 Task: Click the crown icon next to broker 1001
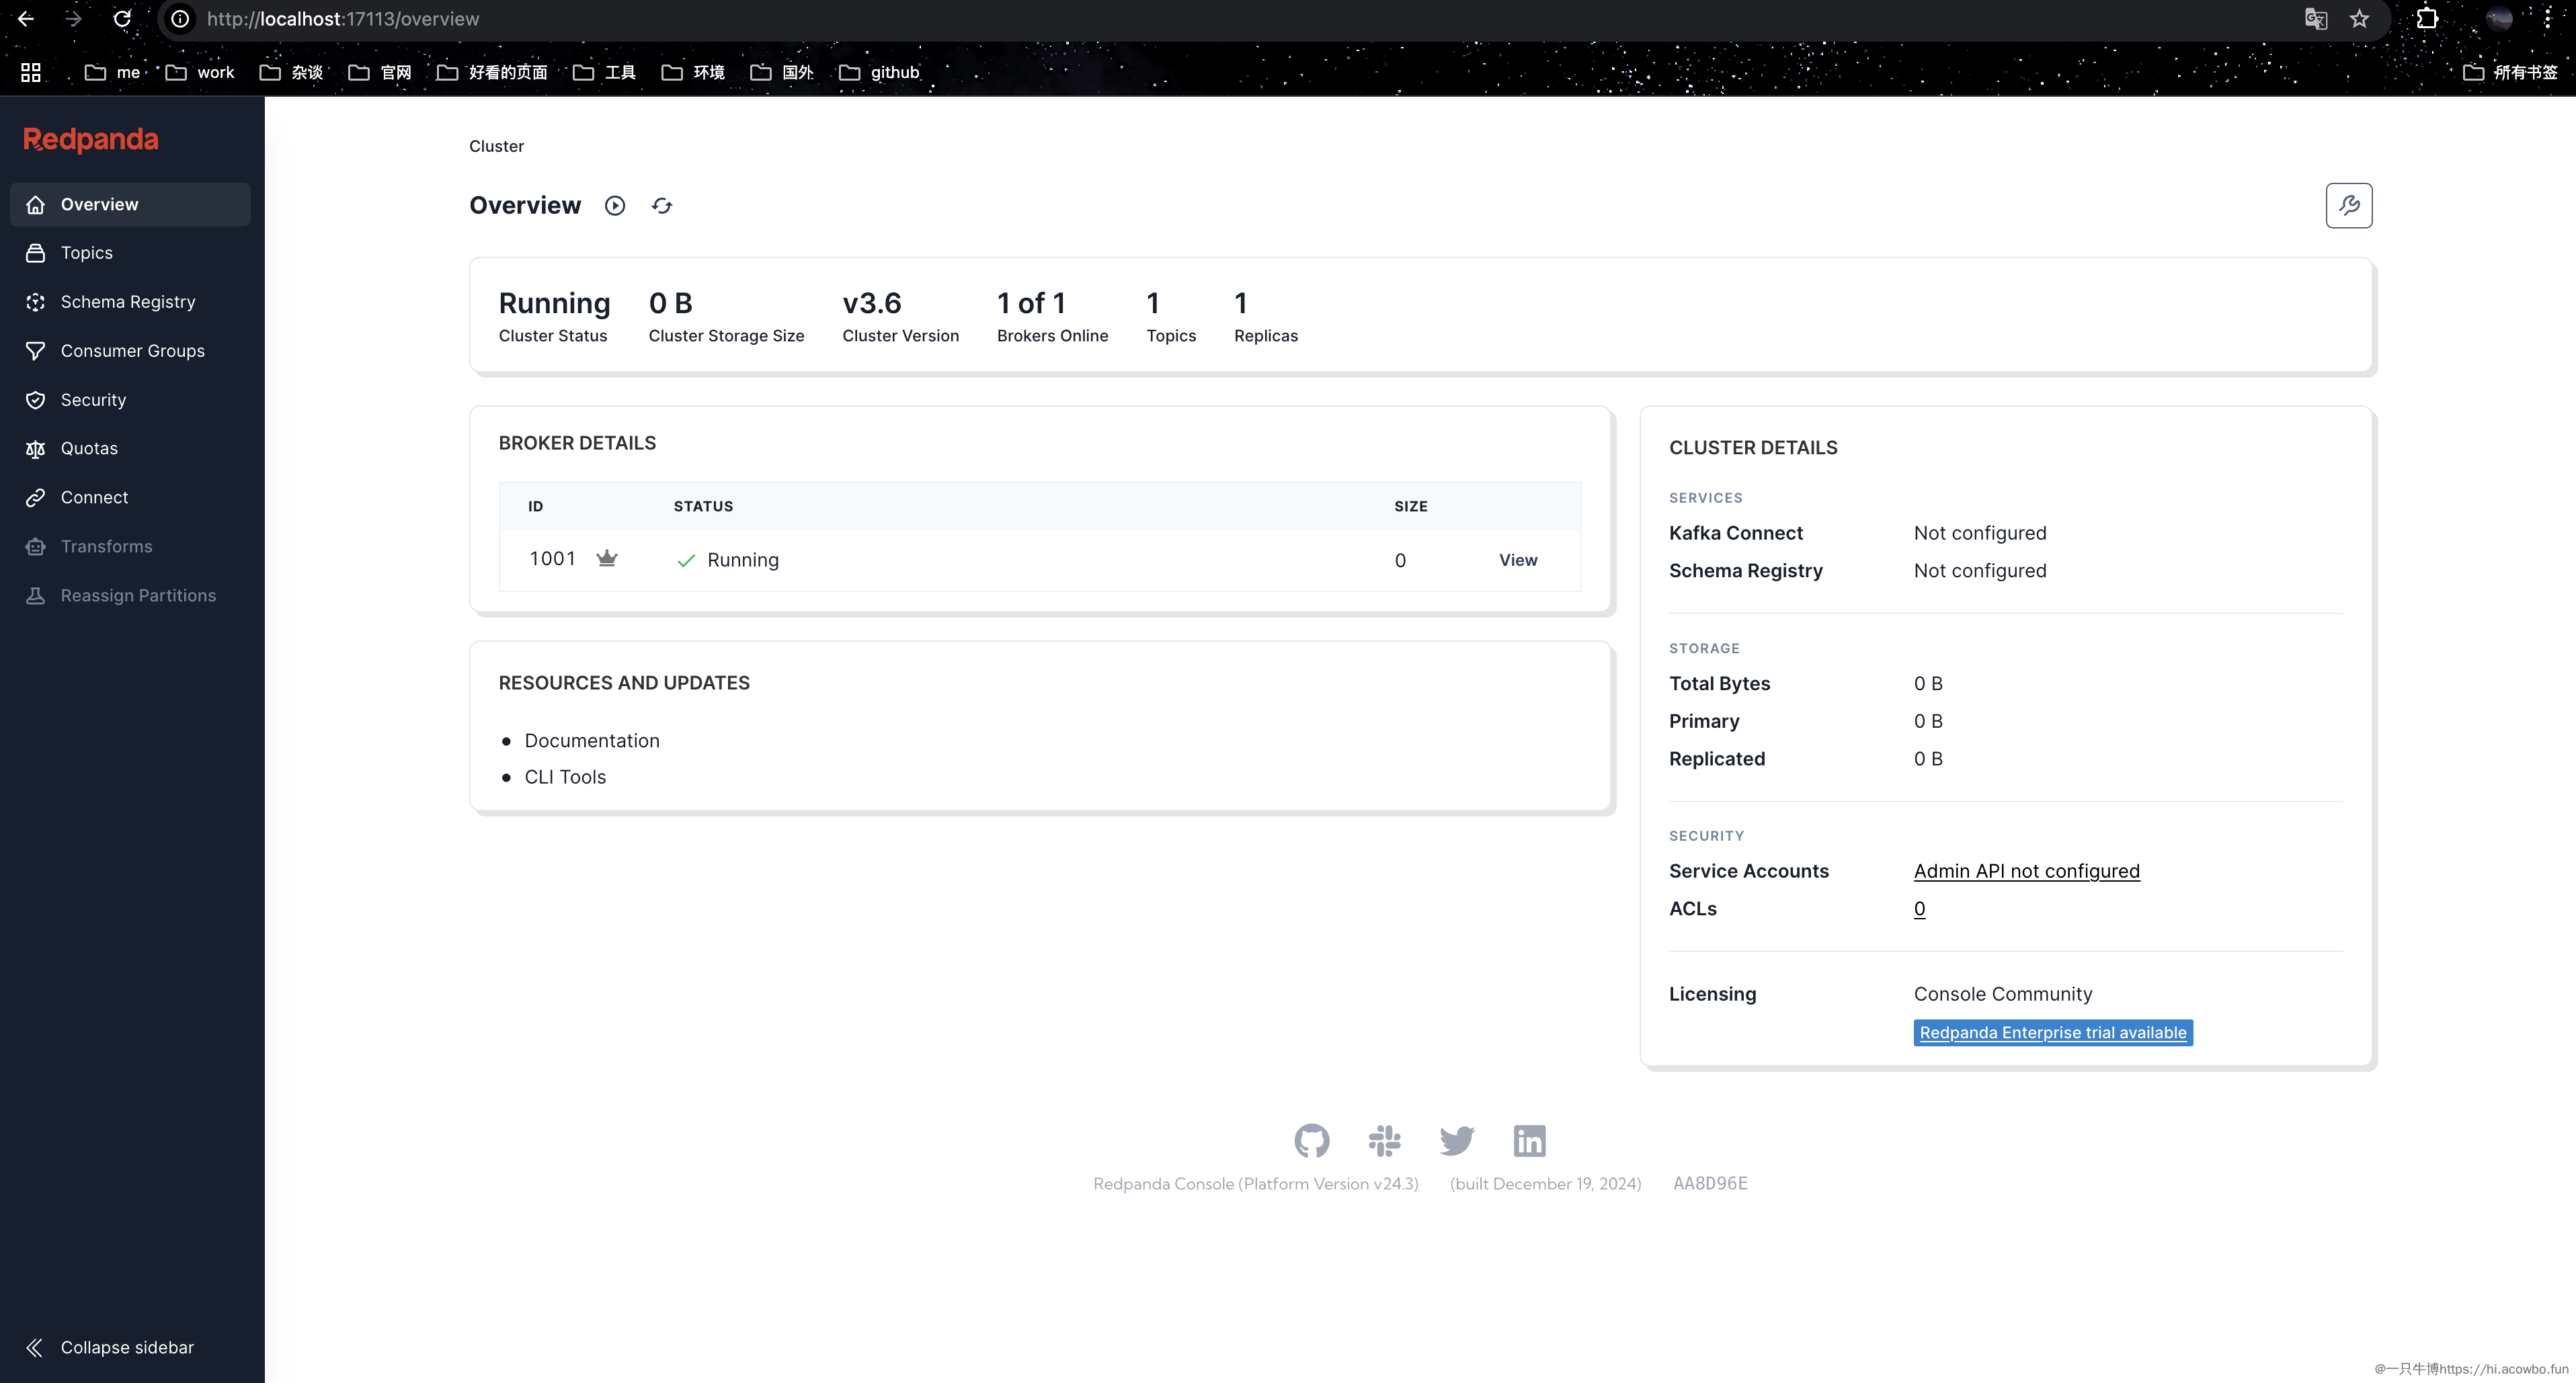point(607,558)
